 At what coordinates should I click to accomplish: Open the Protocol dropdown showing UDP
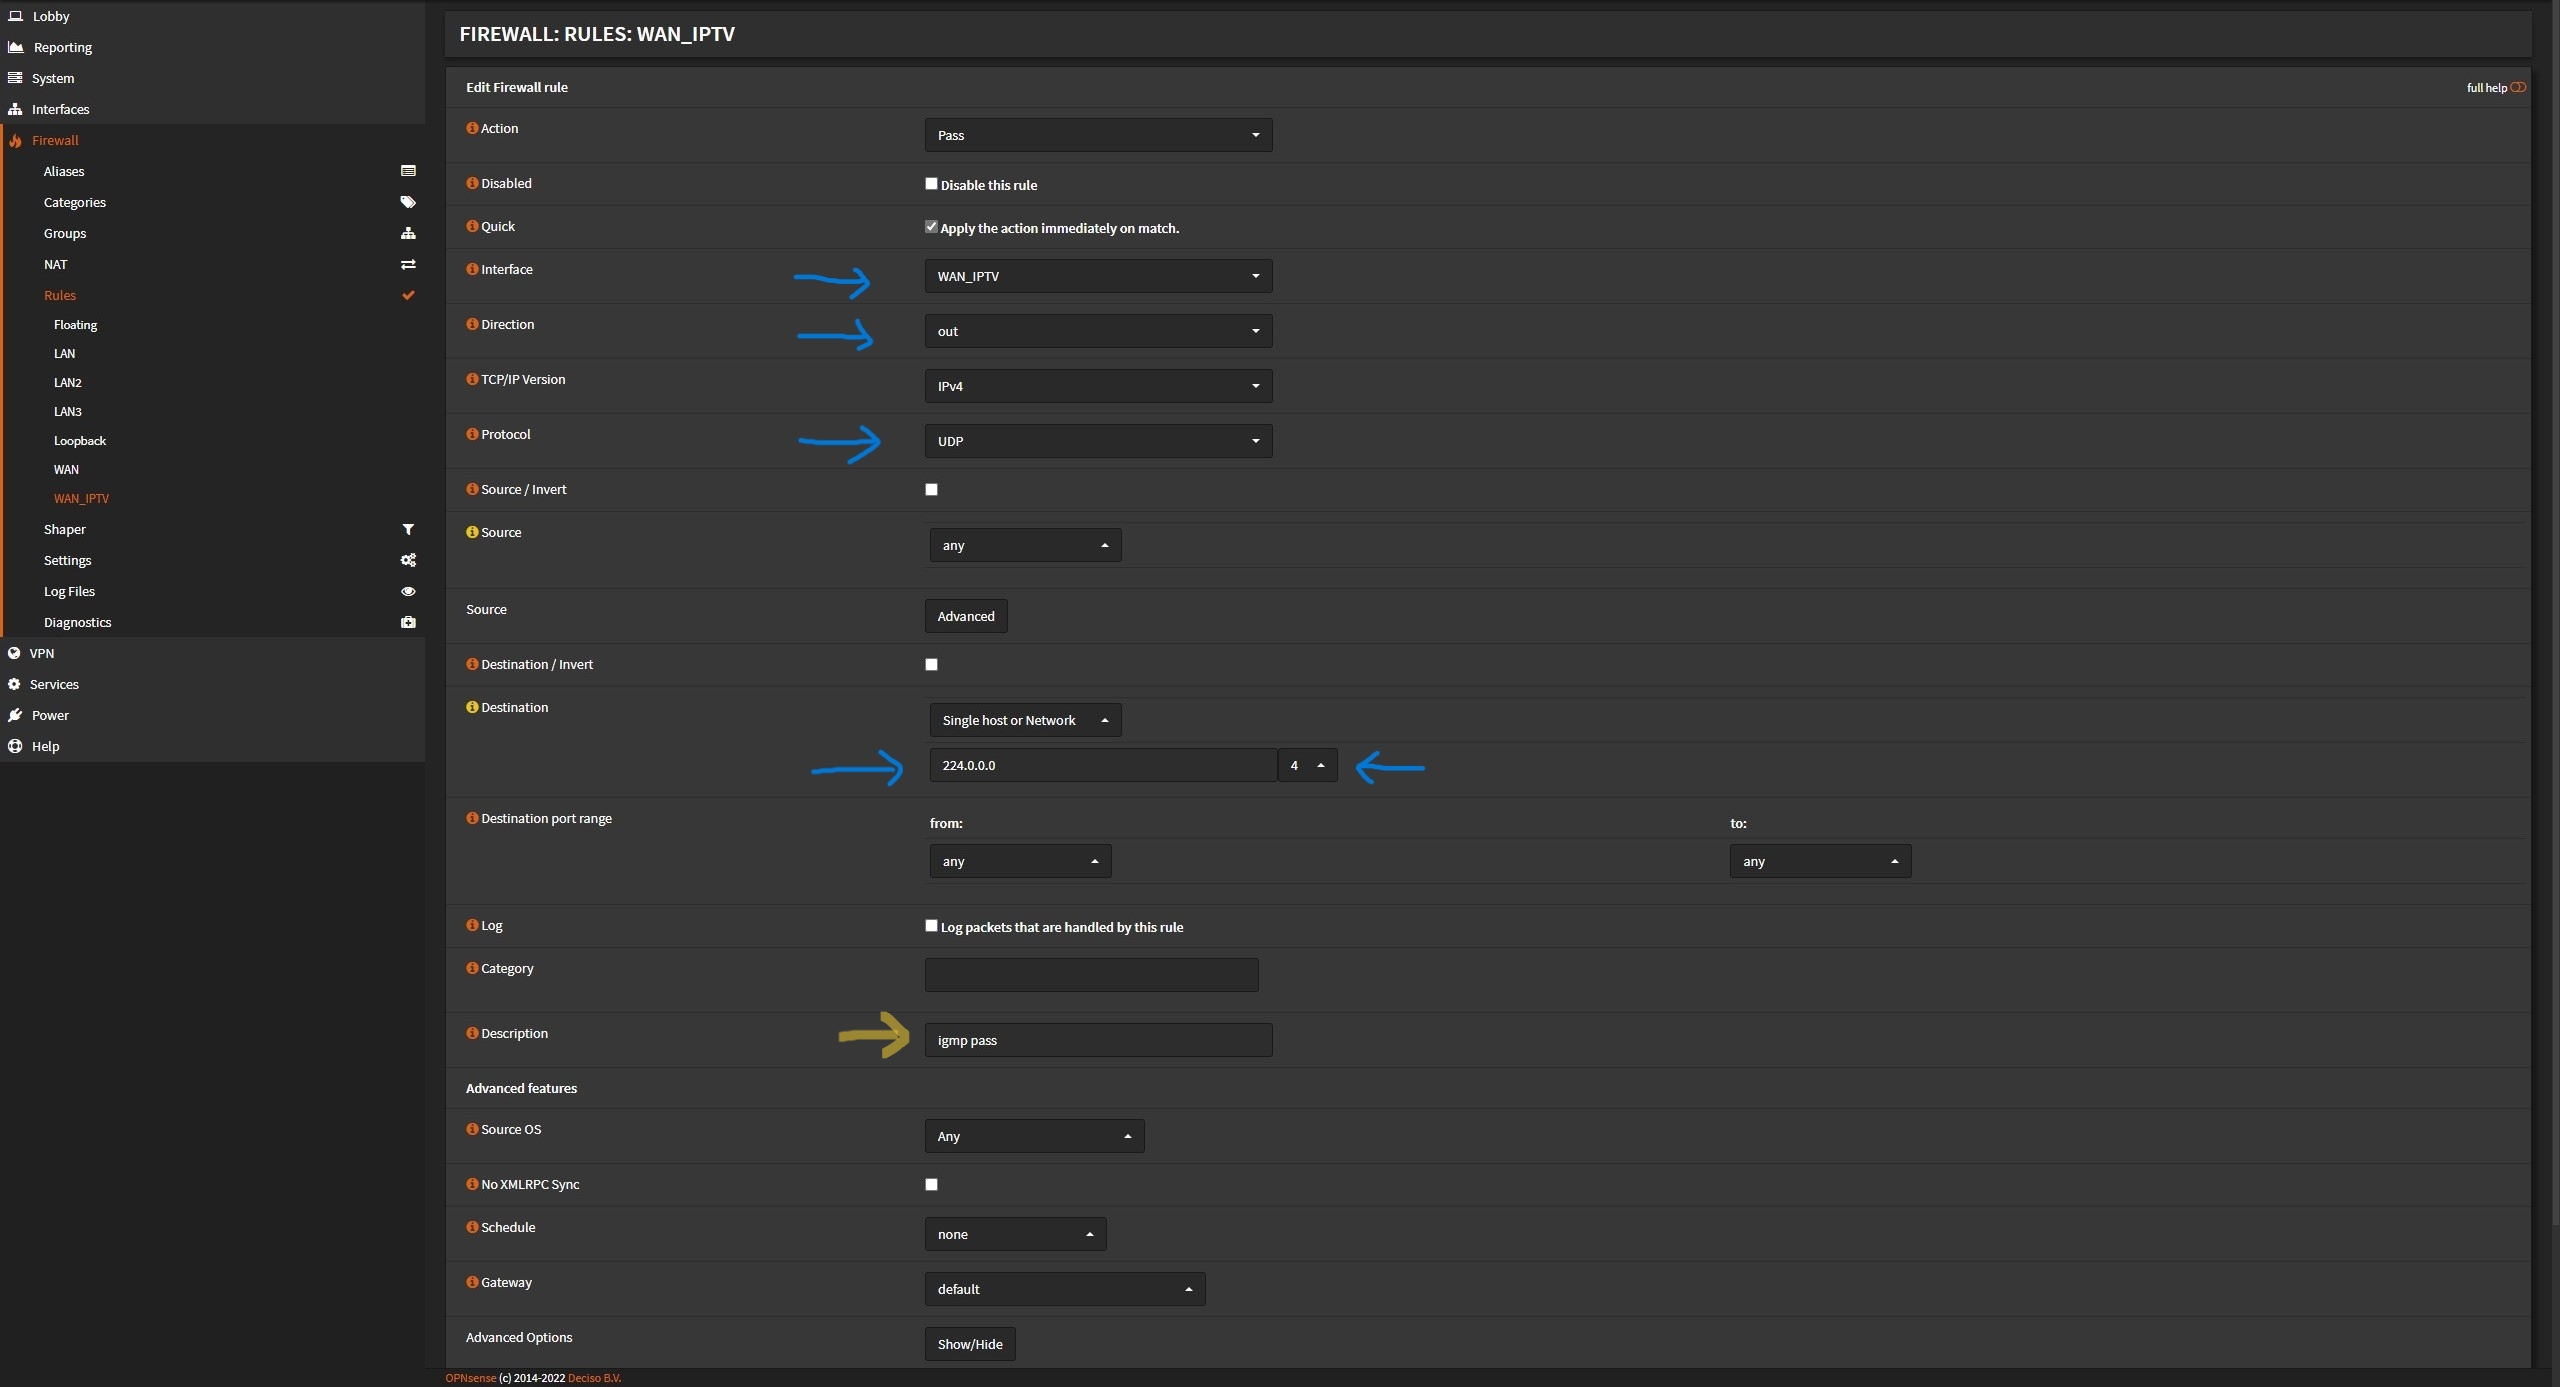click(1097, 441)
